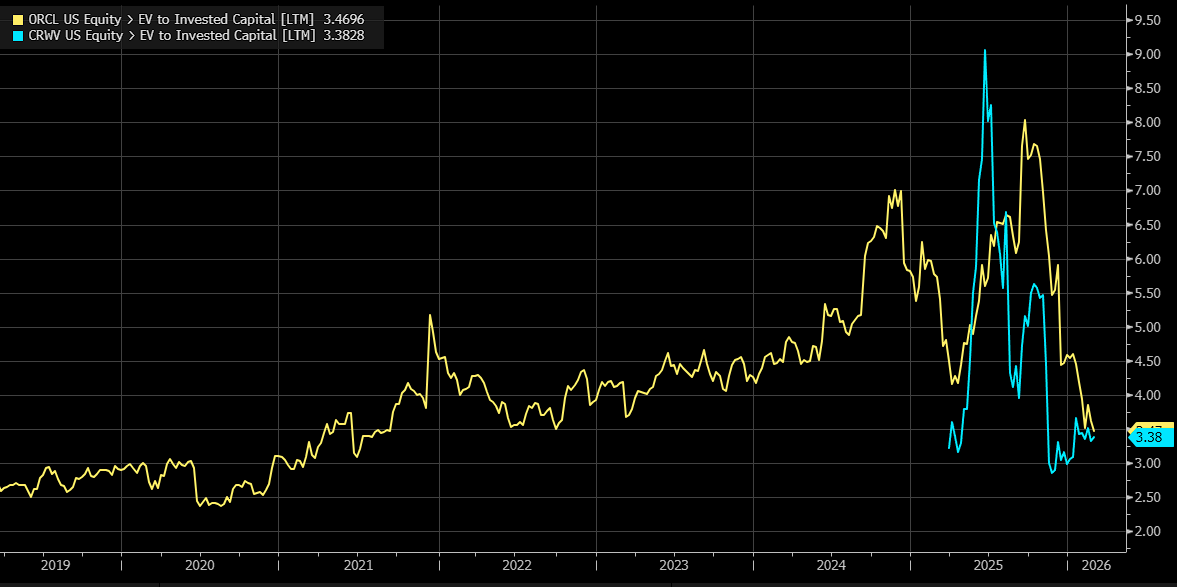Click the 2.50 value on the price axis

[1149, 498]
